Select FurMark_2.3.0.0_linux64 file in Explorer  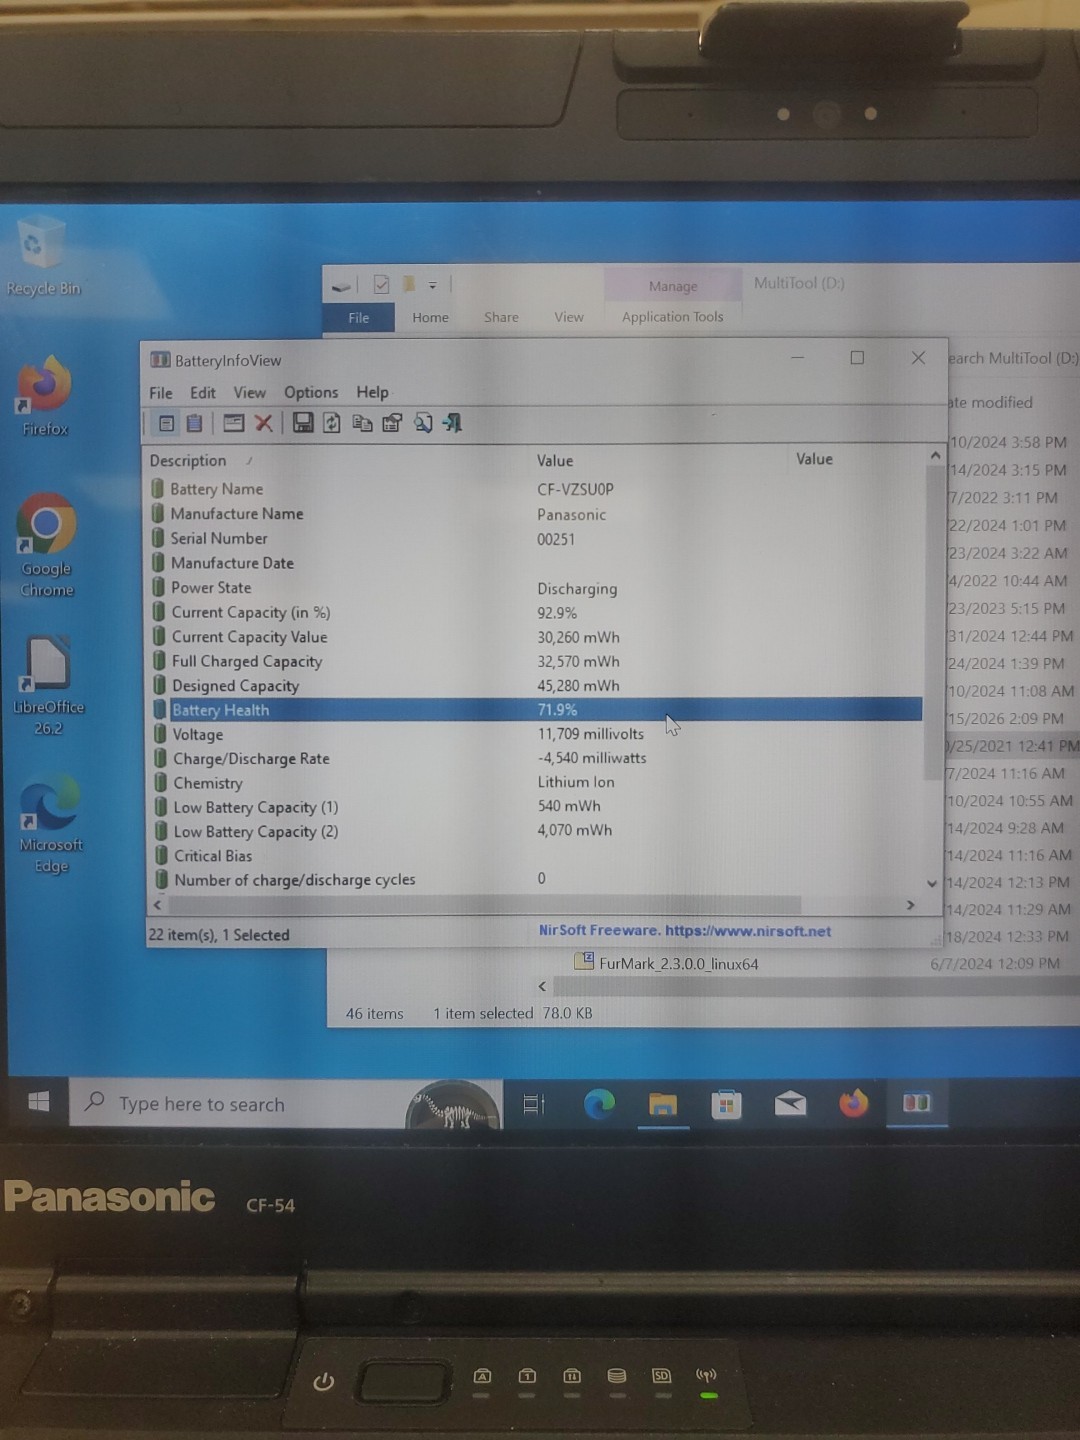[667, 964]
